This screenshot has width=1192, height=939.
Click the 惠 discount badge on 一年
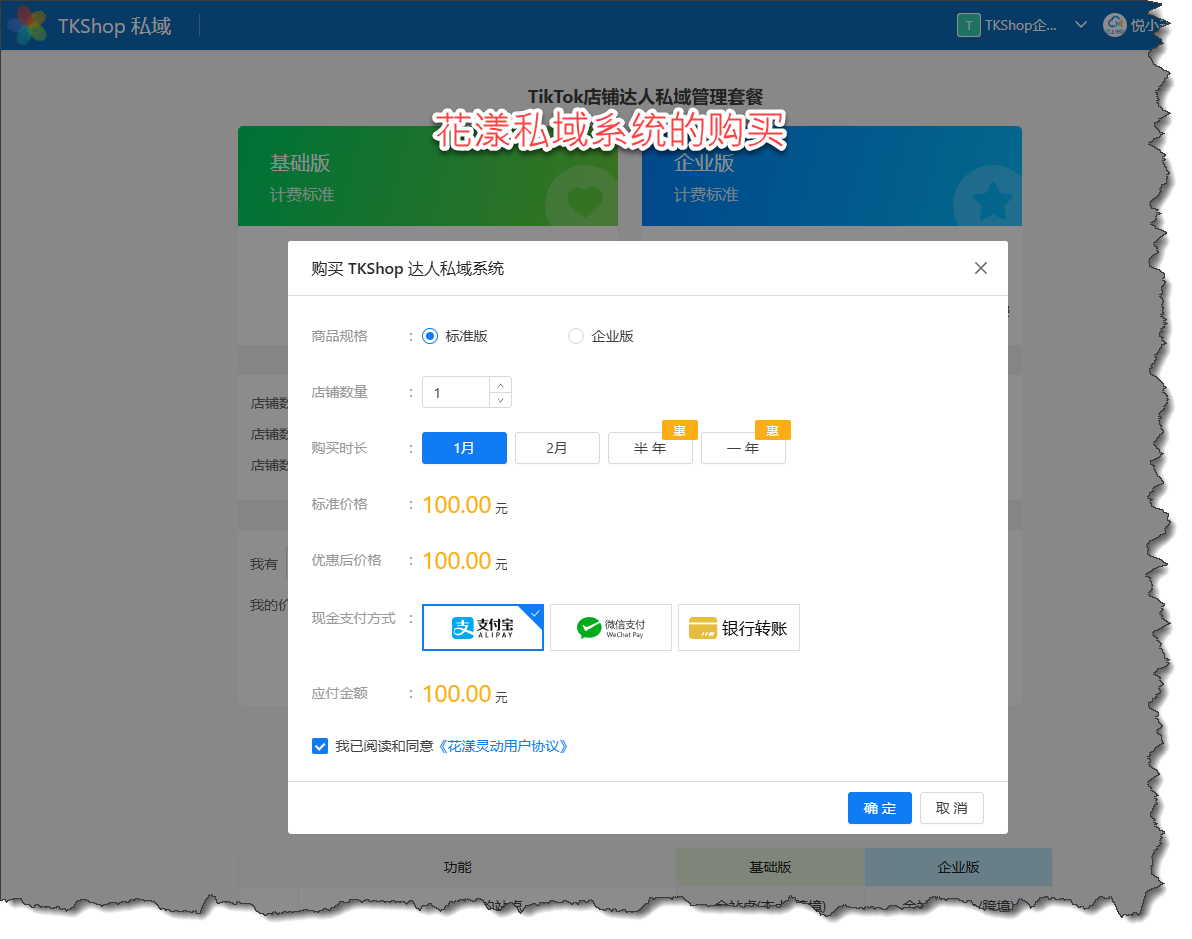point(772,430)
